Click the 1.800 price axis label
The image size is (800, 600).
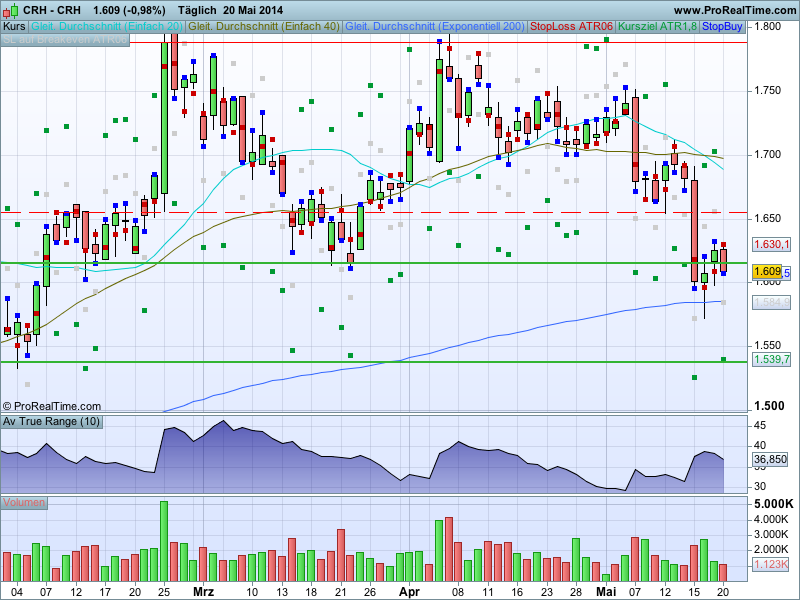tap(767, 27)
